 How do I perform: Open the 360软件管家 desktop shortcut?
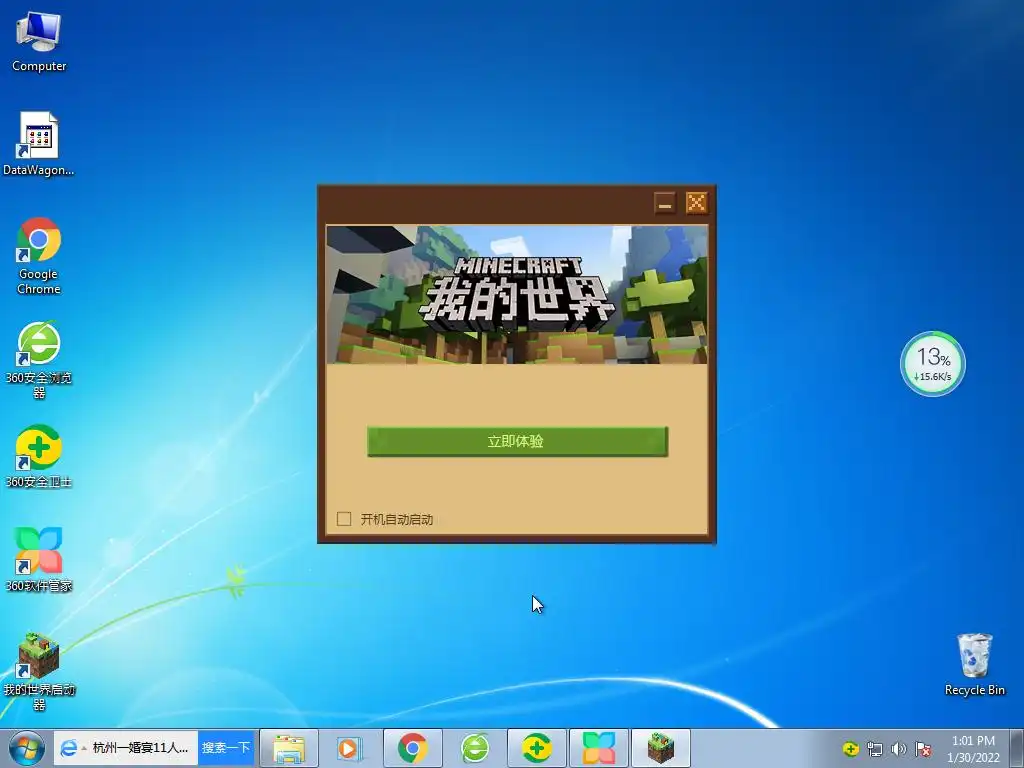coord(39,560)
